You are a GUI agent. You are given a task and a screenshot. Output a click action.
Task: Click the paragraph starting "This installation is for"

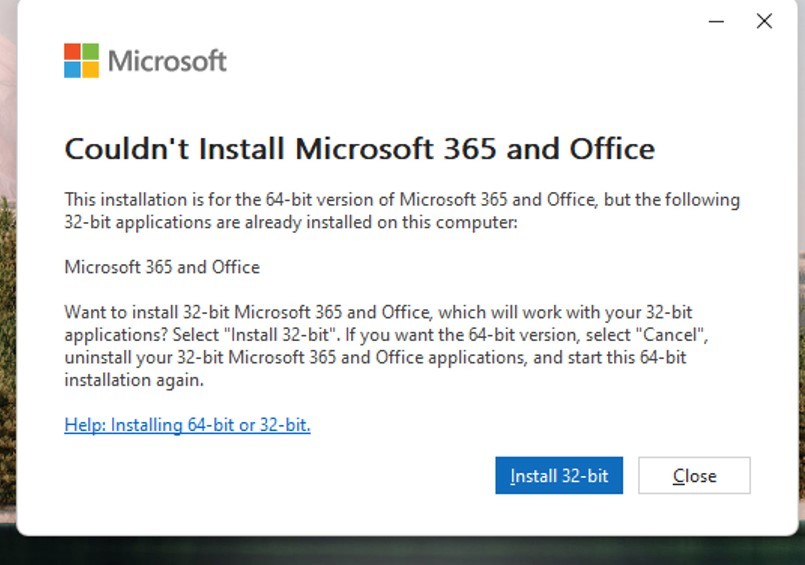point(402,210)
